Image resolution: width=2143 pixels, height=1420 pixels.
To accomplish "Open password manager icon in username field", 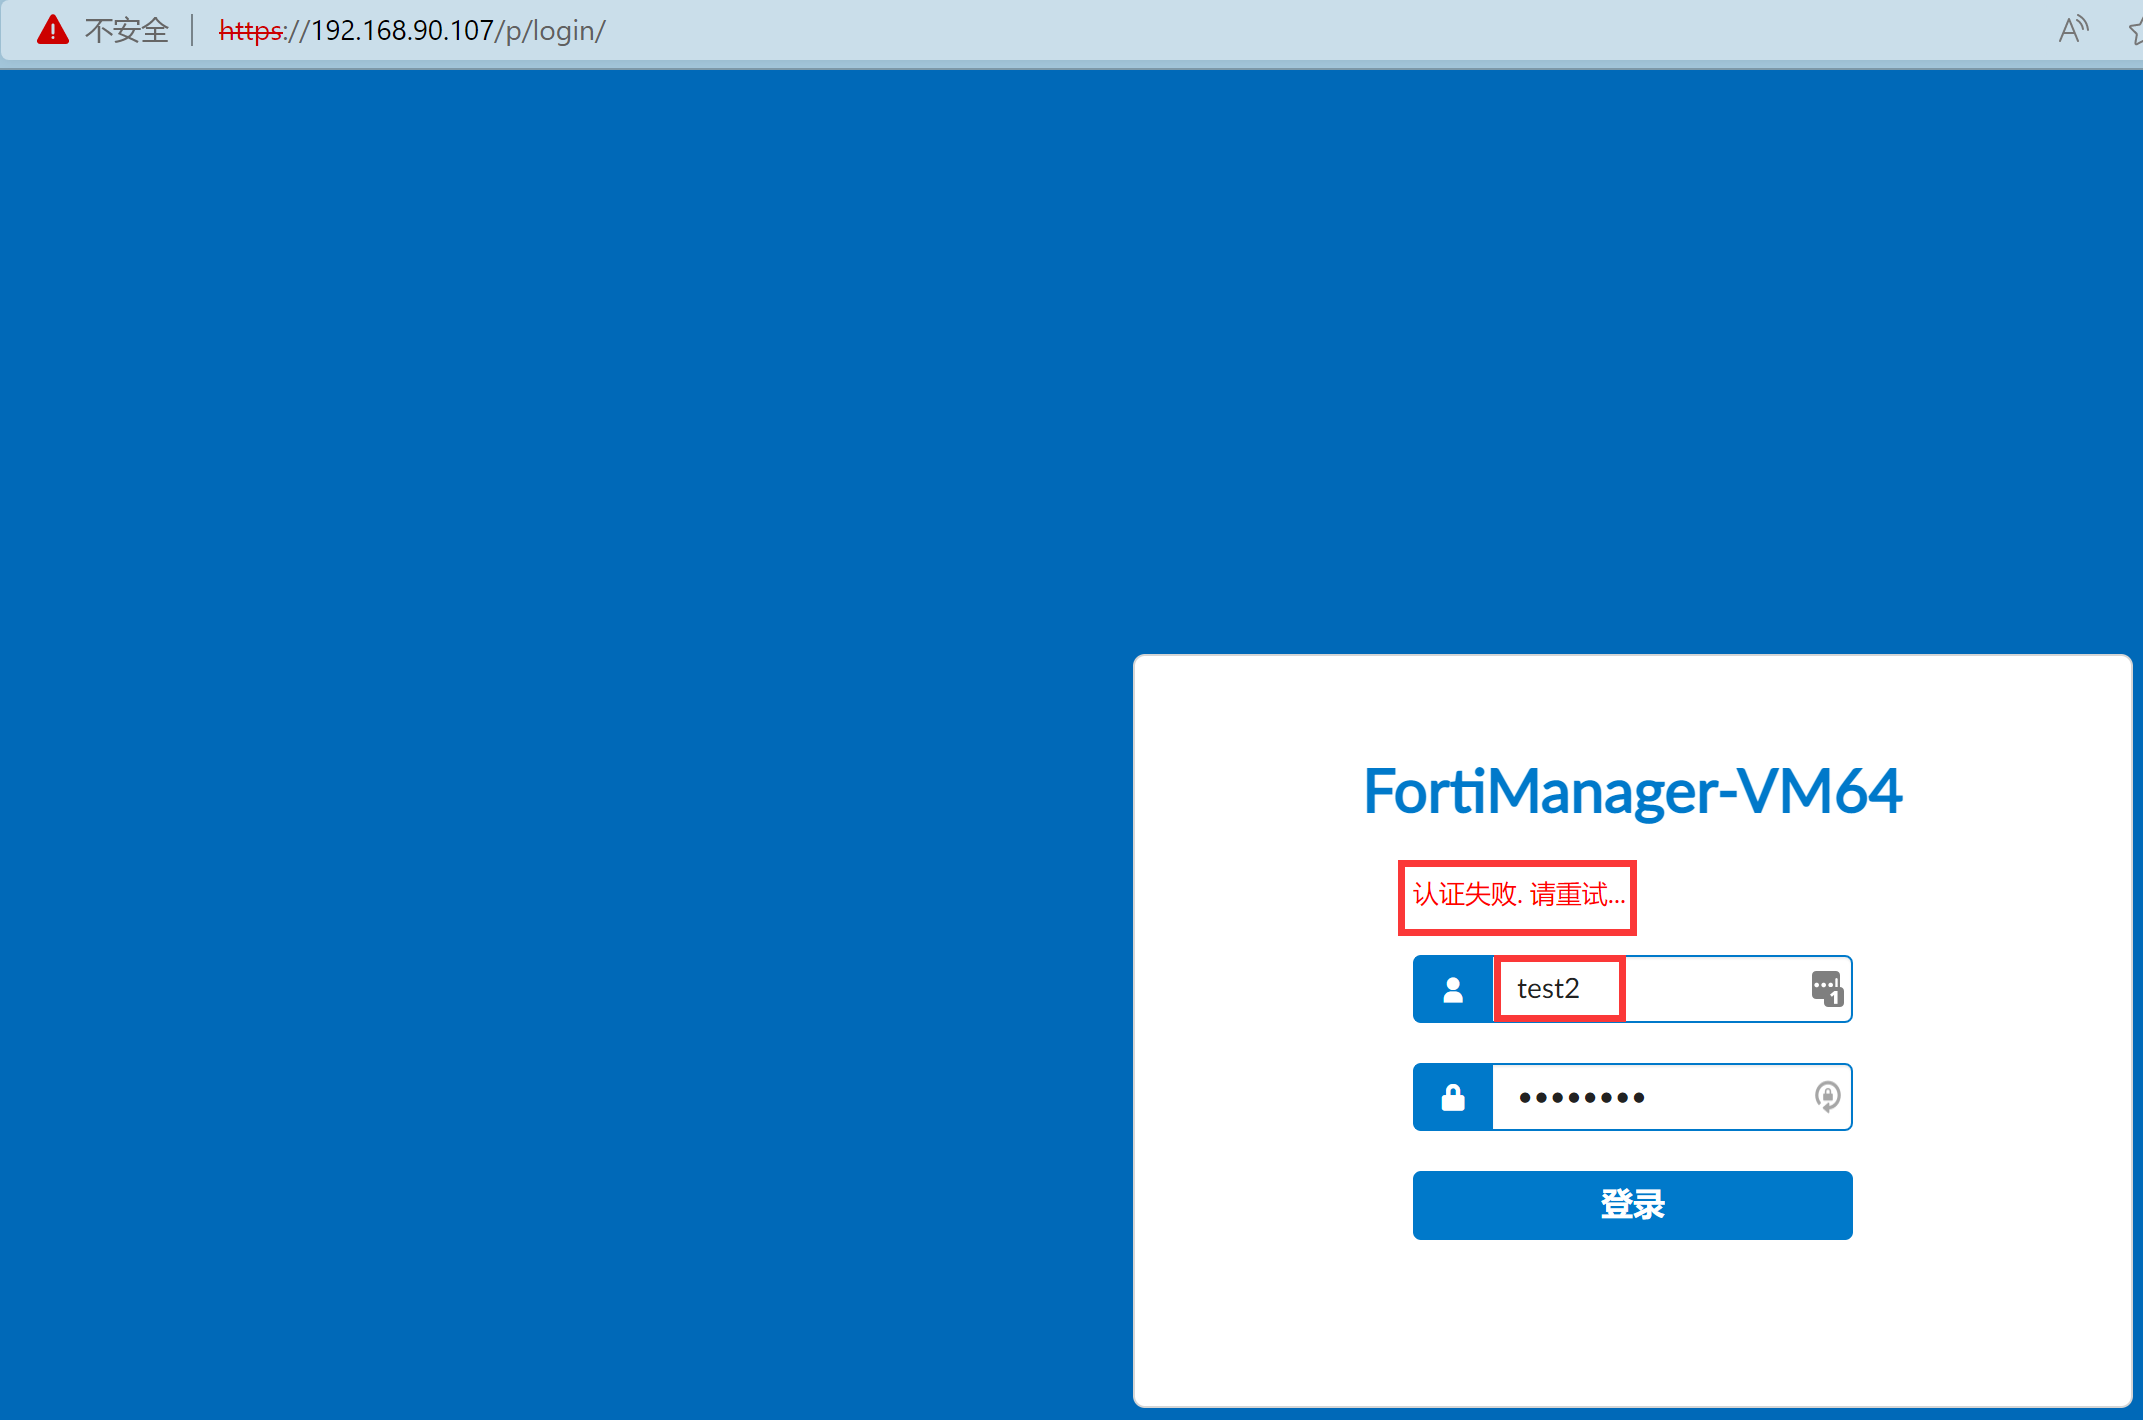I will [x=1827, y=988].
